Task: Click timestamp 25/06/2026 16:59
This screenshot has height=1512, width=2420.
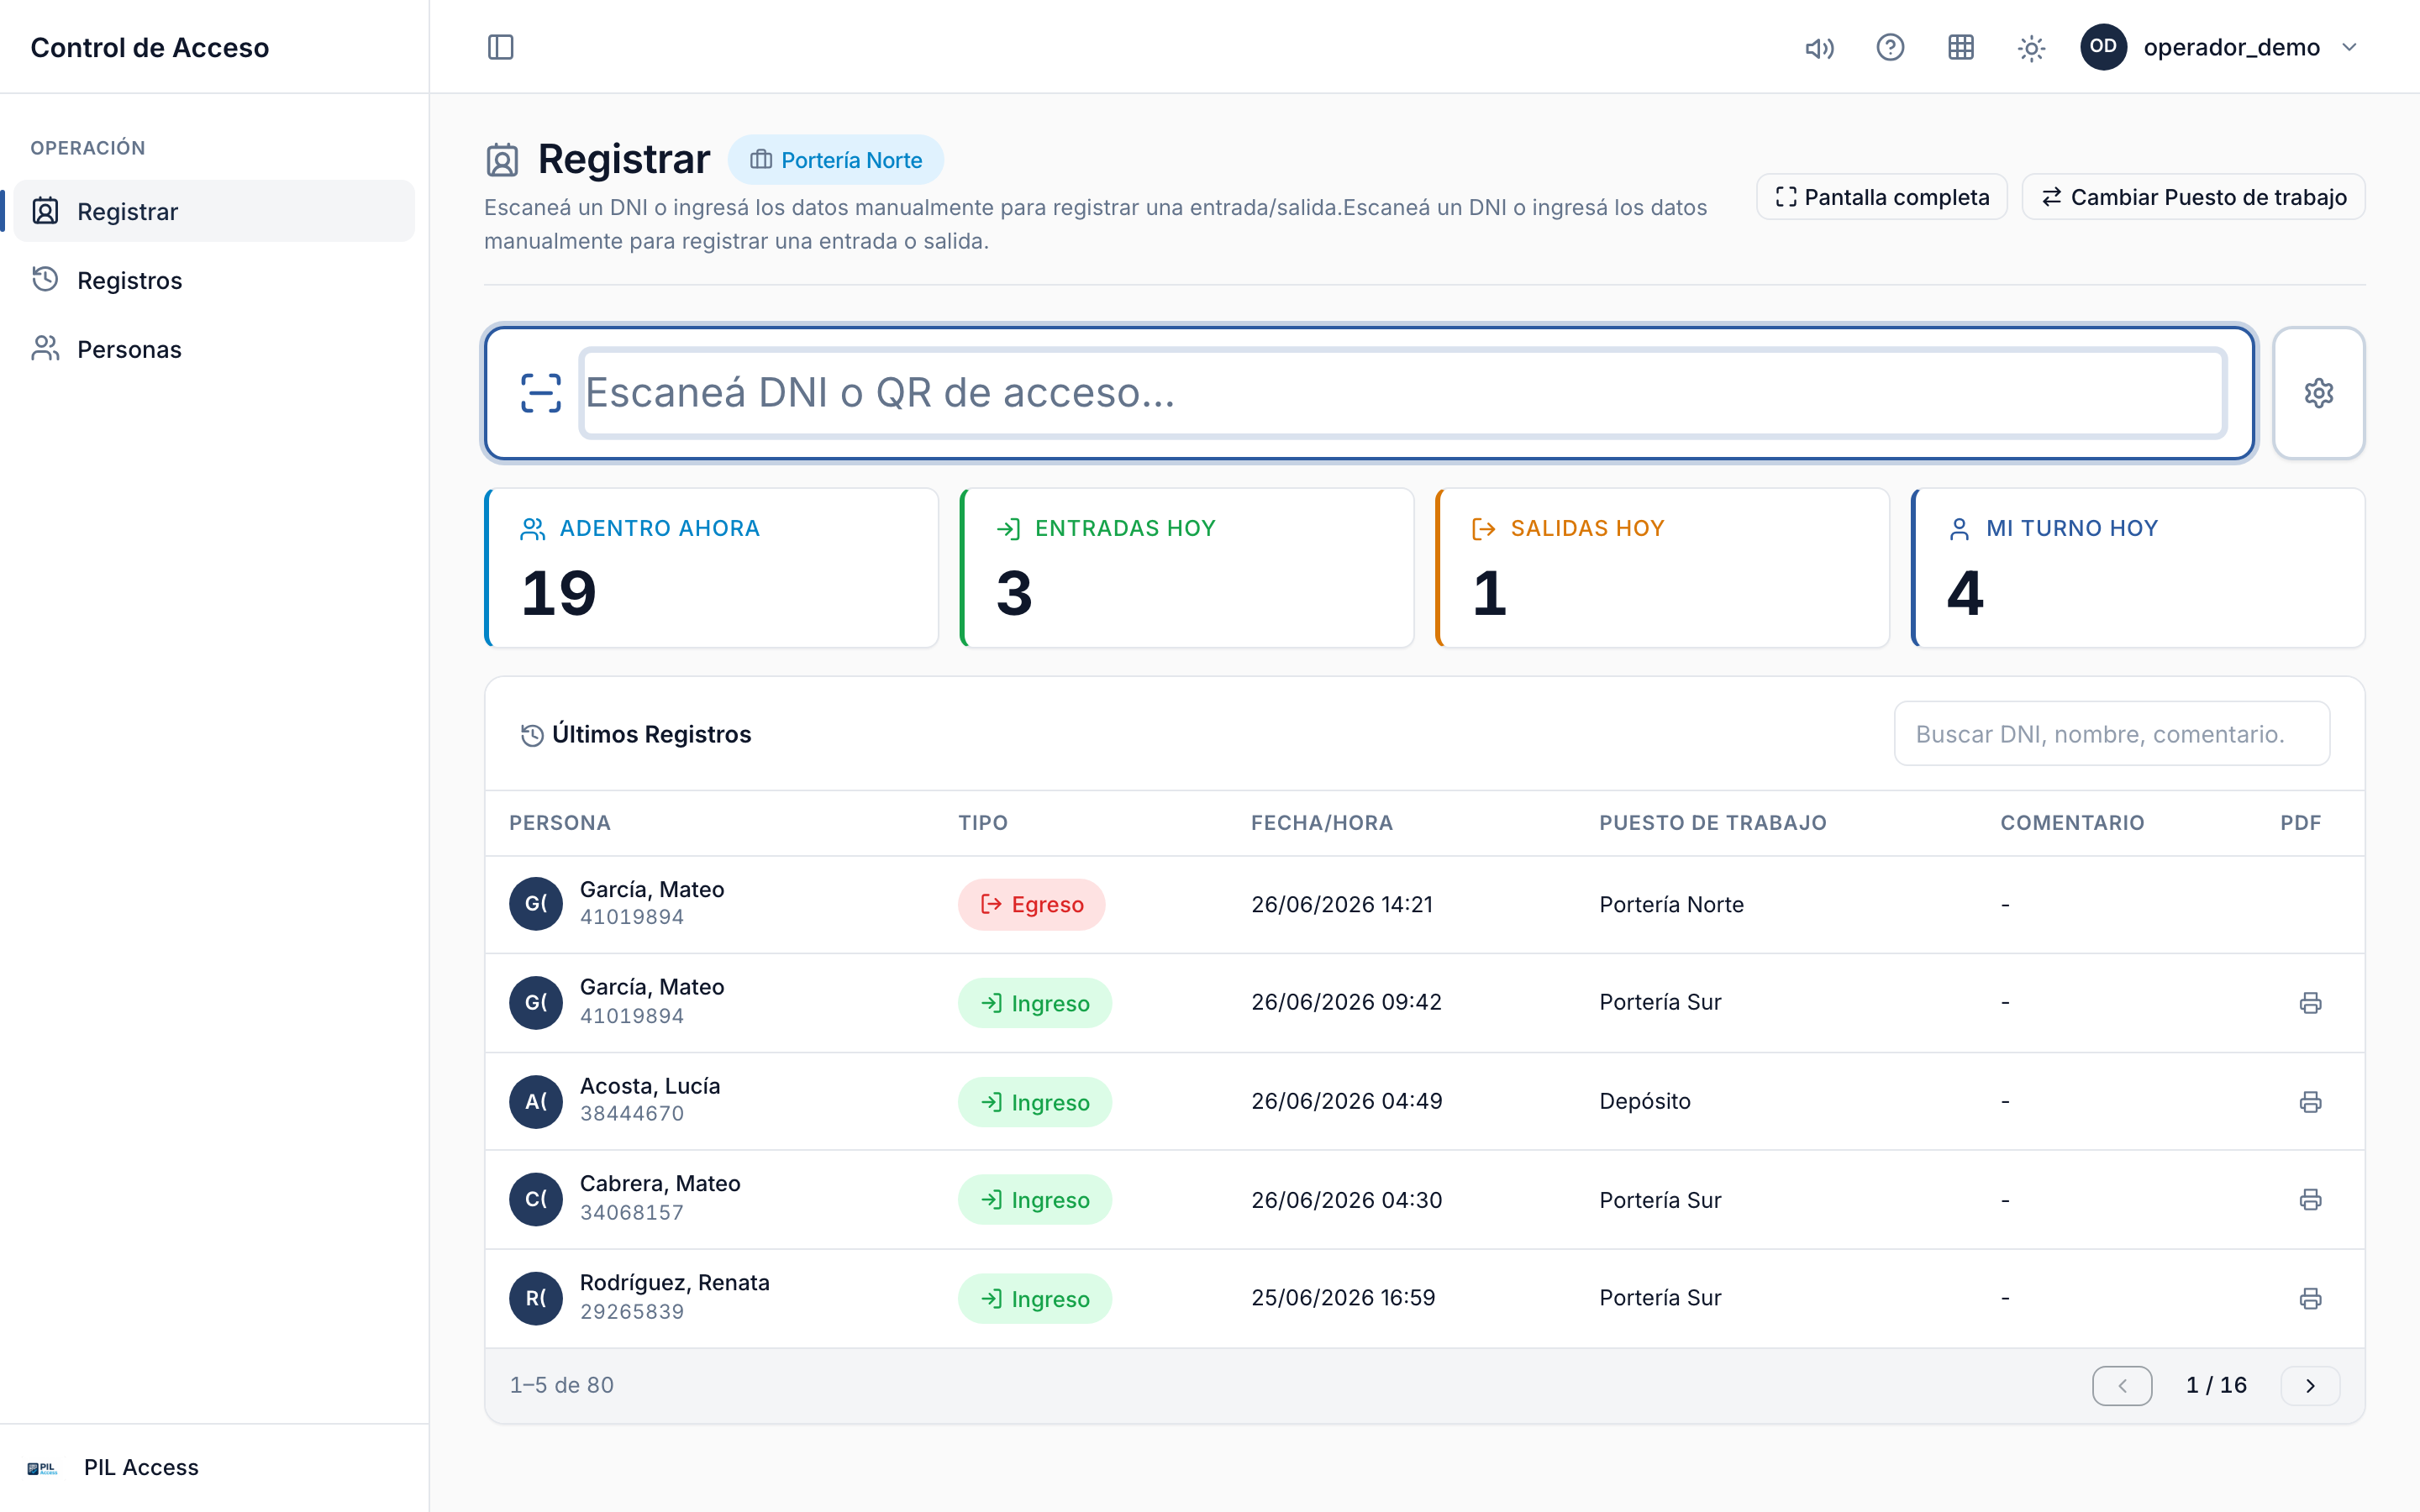Action: click(1343, 1298)
